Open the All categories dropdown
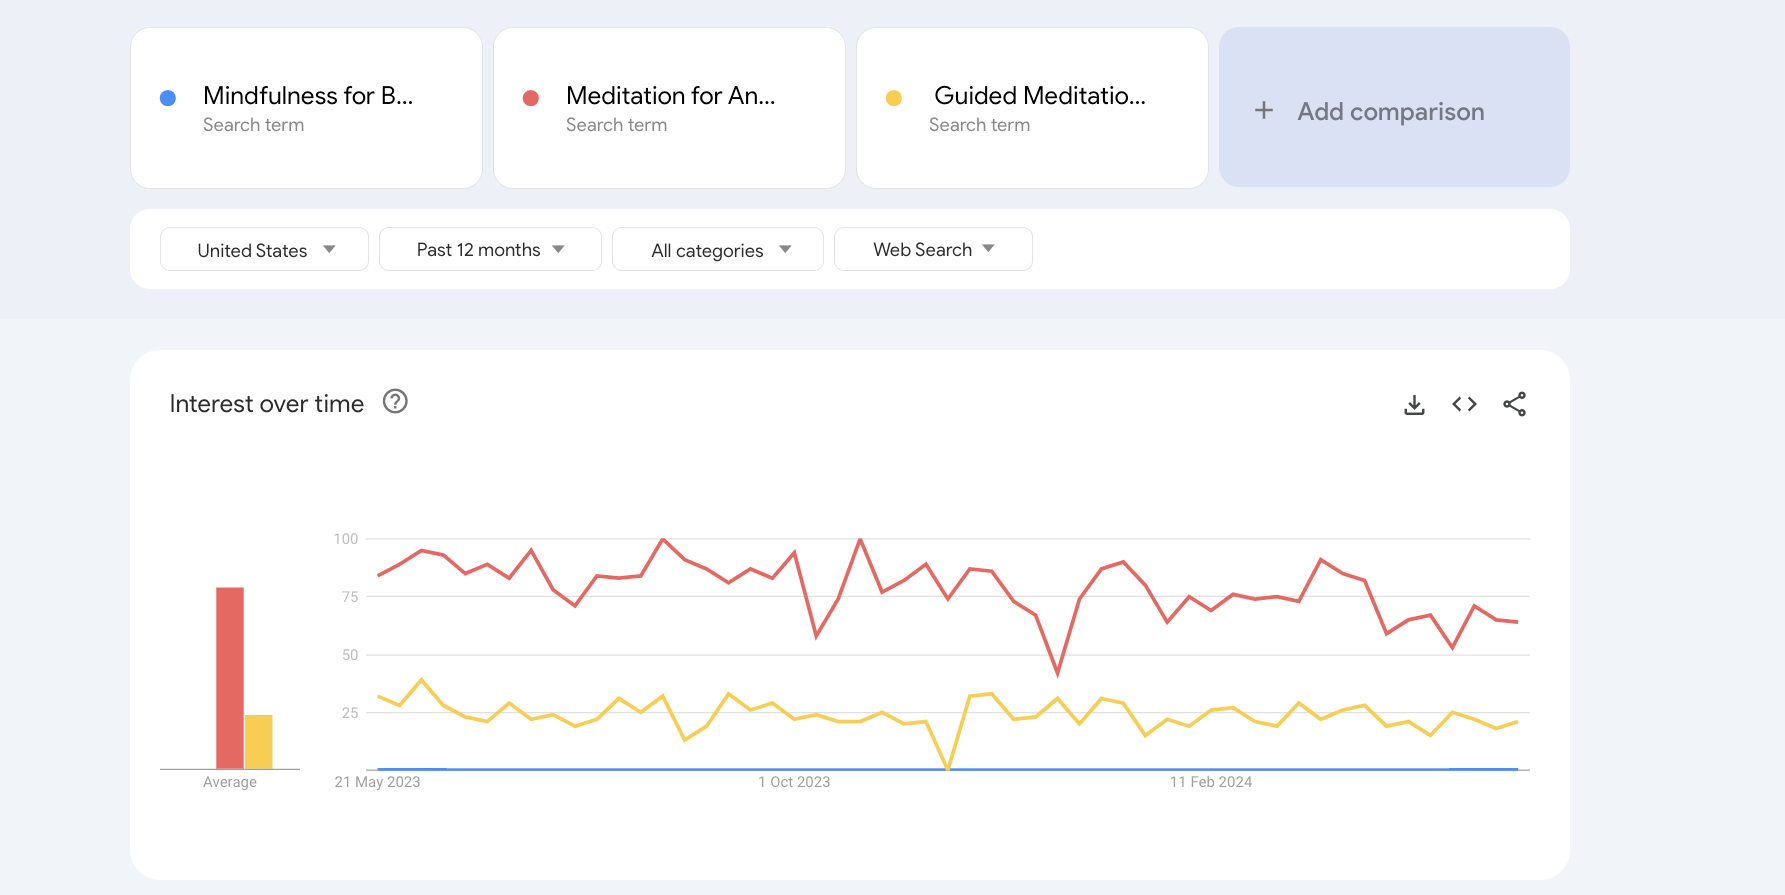1785x895 pixels. (x=718, y=250)
